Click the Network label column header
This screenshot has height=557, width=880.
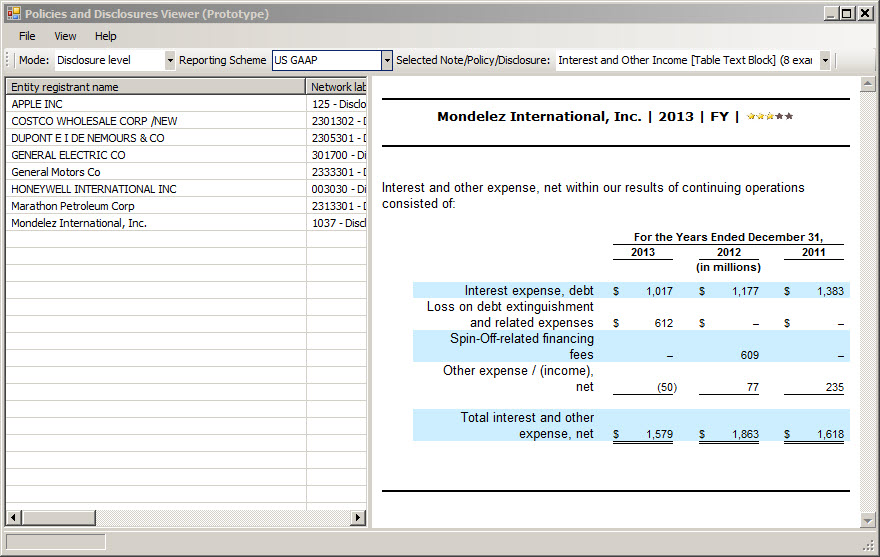[x=337, y=86]
